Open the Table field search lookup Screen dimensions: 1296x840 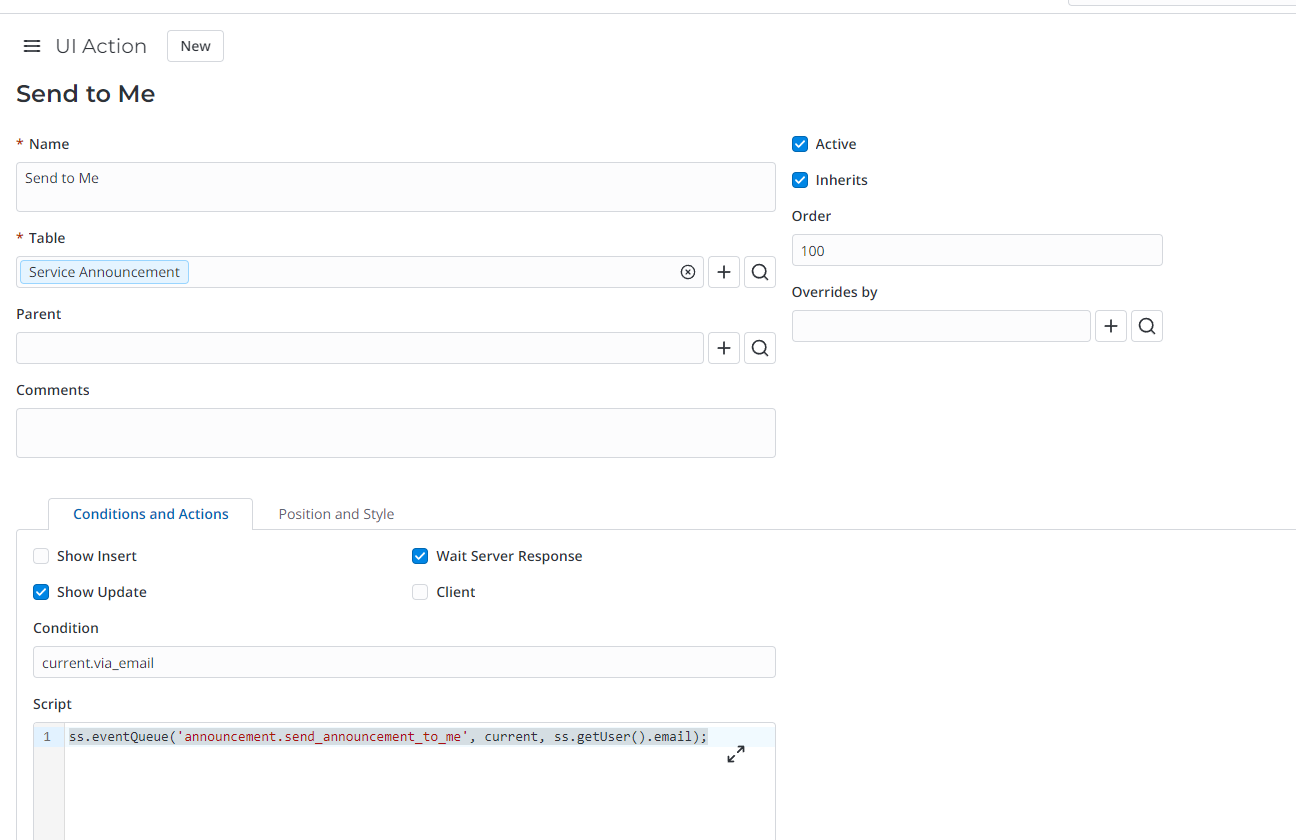[760, 272]
